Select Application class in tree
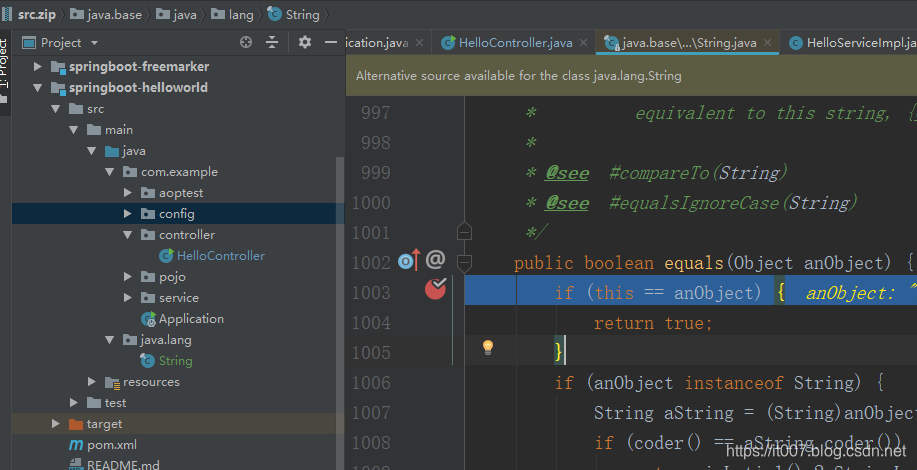 pyautogui.click(x=182, y=319)
